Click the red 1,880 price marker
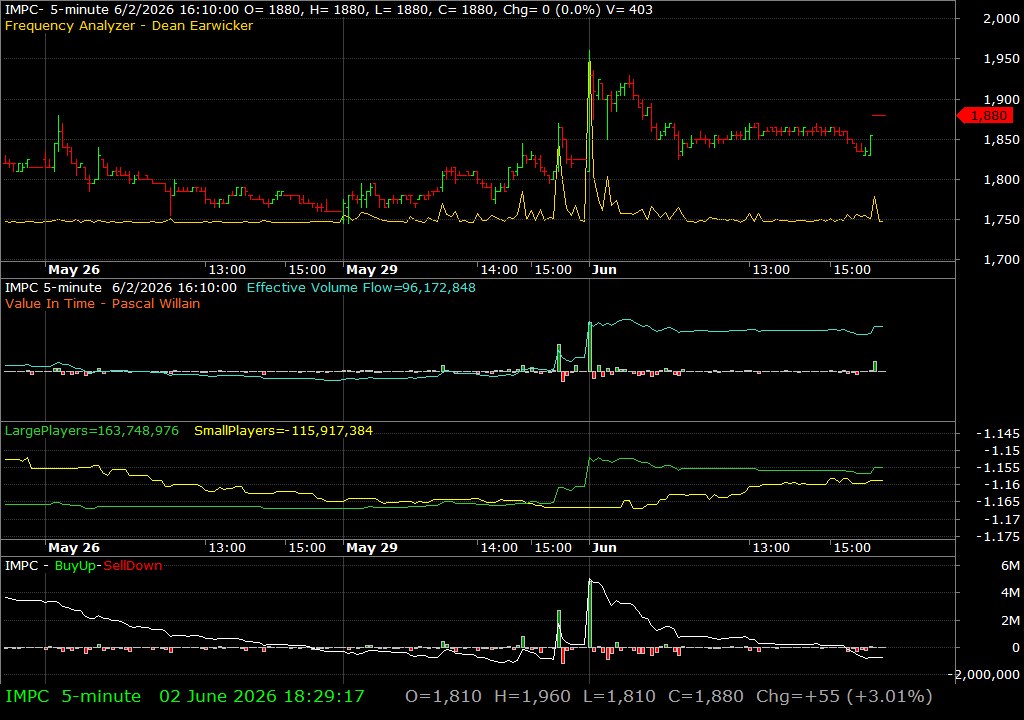The height and width of the screenshot is (720, 1024). point(985,116)
